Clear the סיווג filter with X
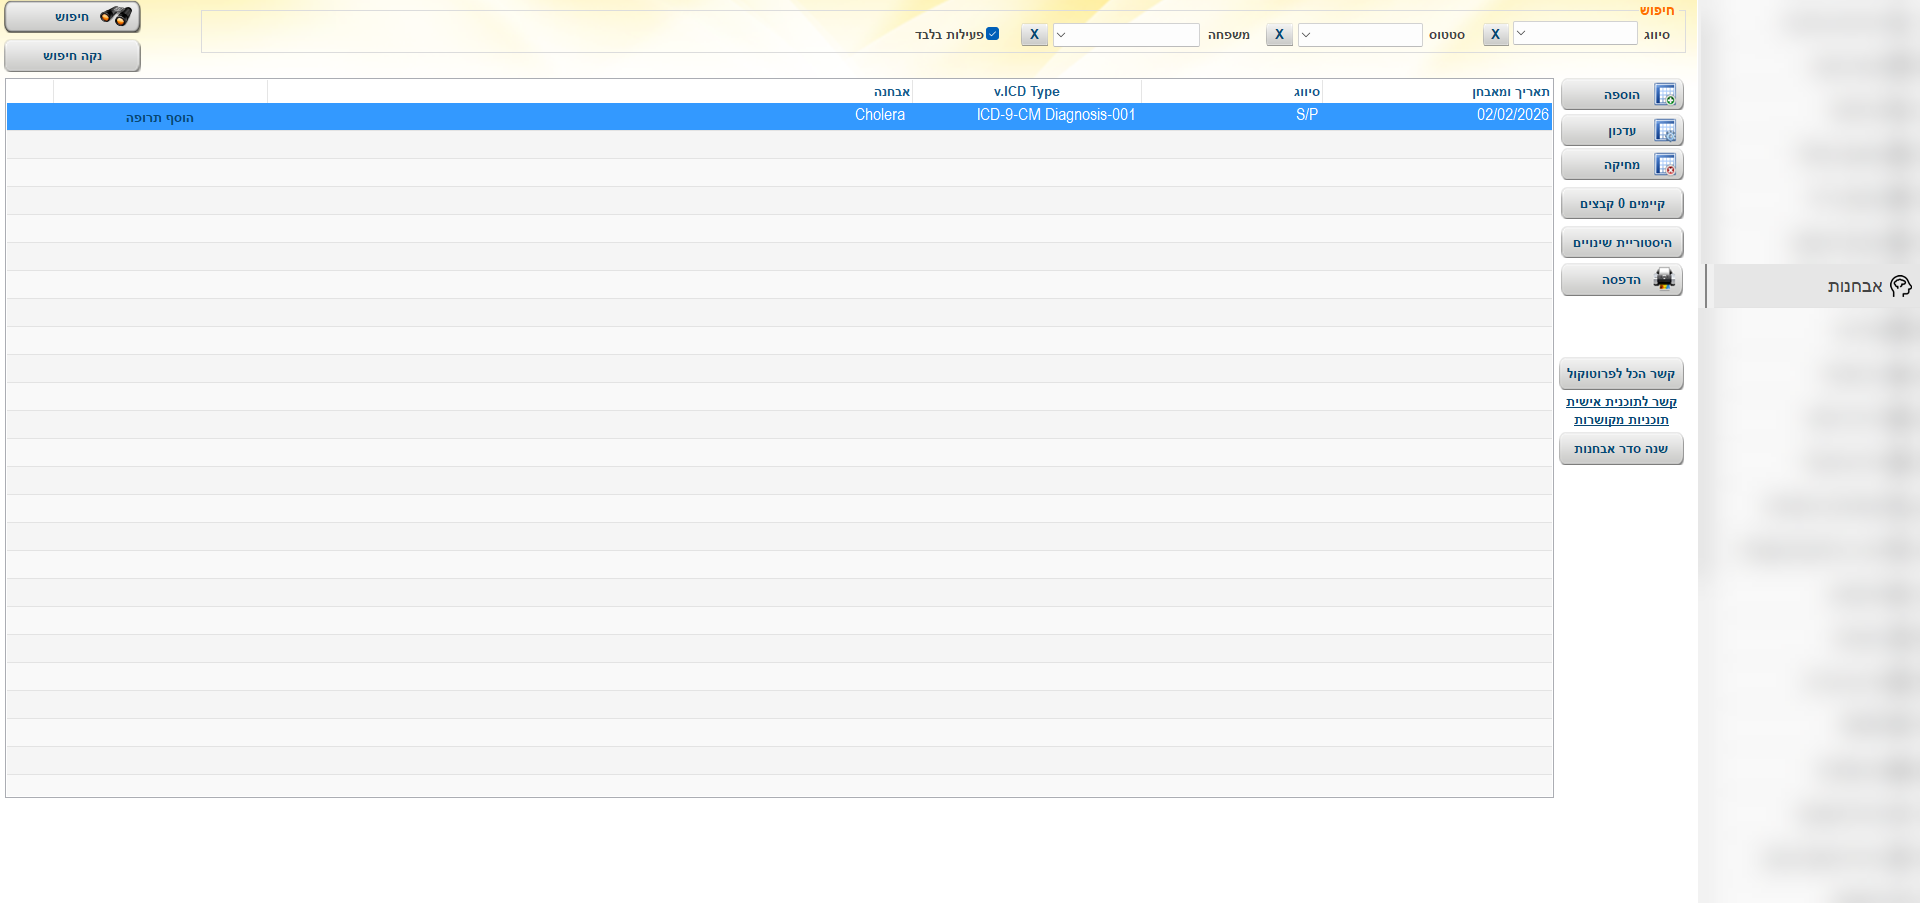Viewport: 1920px width, 903px height. (1495, 35)
